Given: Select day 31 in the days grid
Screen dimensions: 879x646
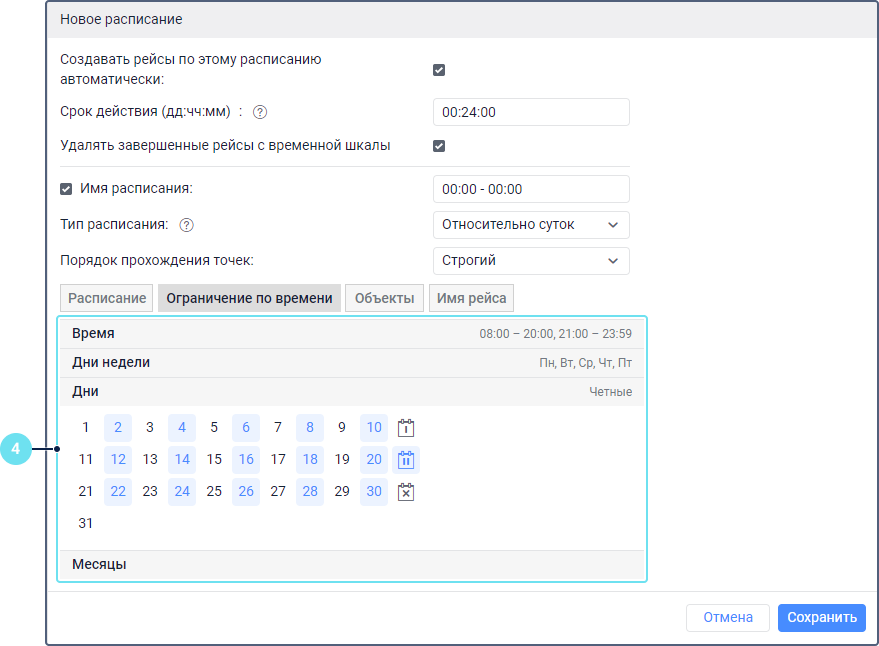Looking at the screenshot, I should click(x=86, y=523).
